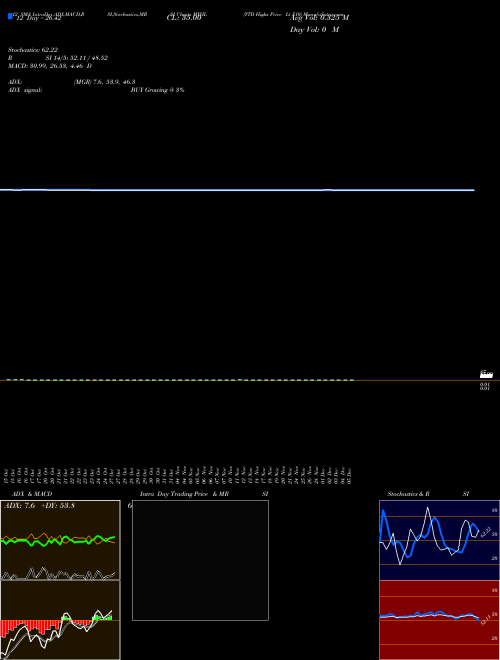Screen dimensions: 500x660
Task: Open the ADX chart panel with the green line
Action: click(x=60, y=540)
